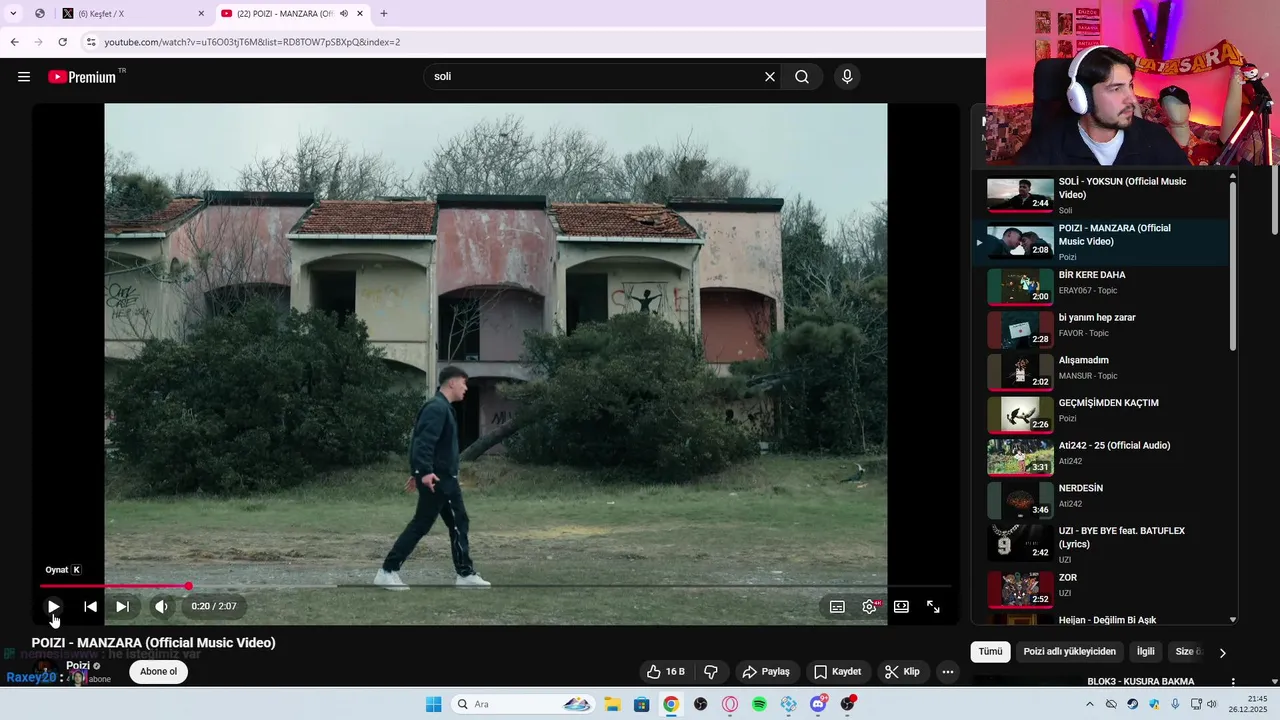This screenshot has height=720, width=1280.
Task: Play NERDESİN by Ati242
Action: (1100, 500)
